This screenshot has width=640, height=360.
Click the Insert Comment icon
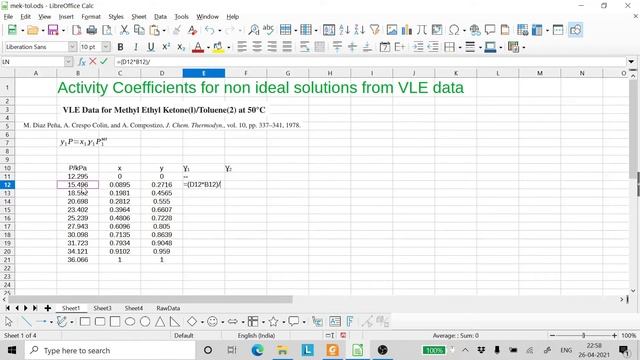[x=490, y=30]
